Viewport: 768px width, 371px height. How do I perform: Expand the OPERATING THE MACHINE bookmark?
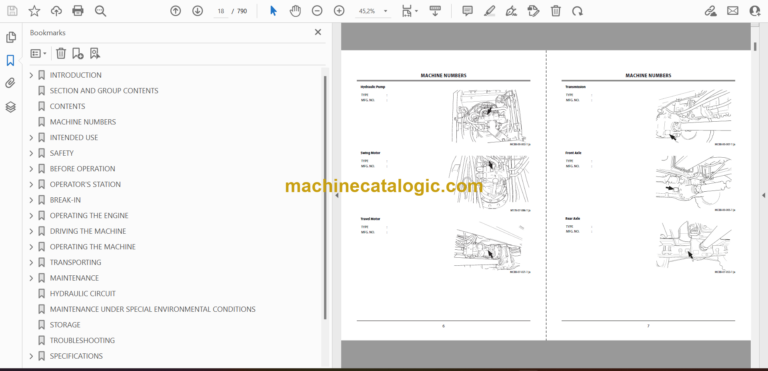[x=31, y=247]
